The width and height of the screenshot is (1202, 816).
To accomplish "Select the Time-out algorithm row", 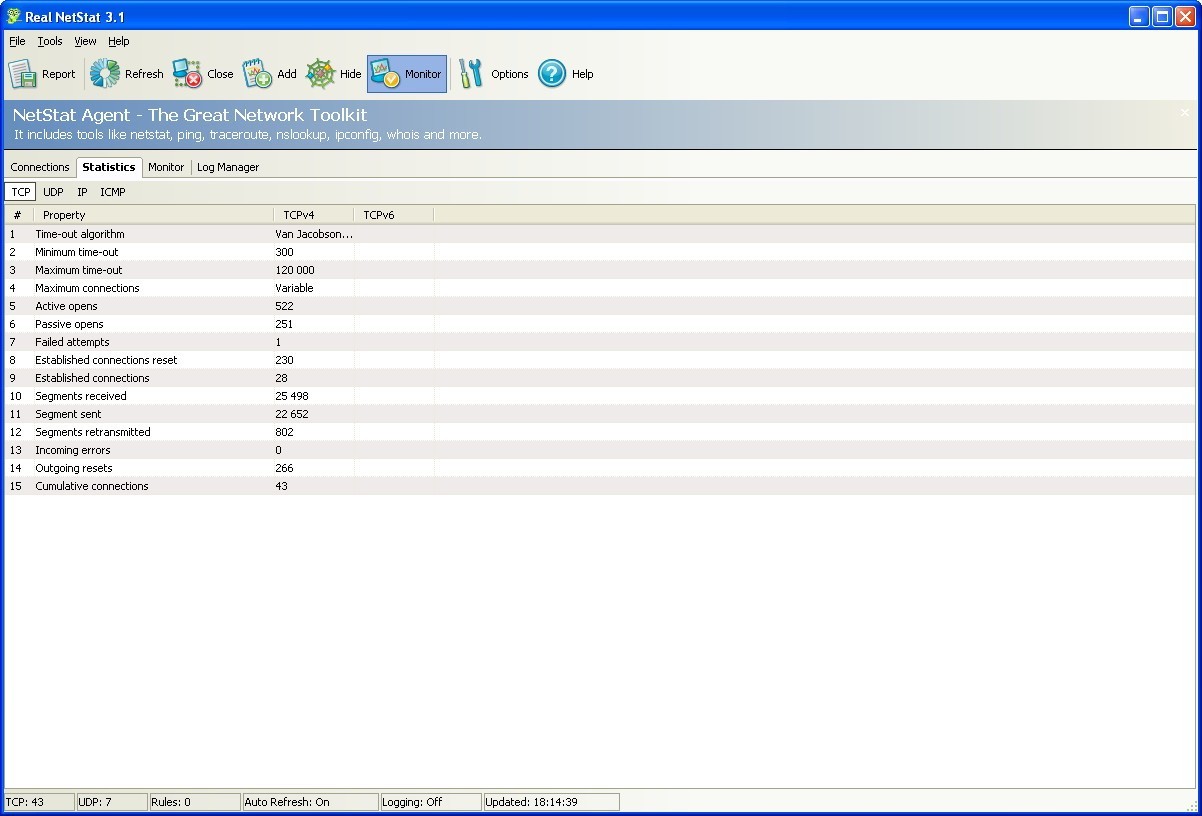I will point(599,234).
